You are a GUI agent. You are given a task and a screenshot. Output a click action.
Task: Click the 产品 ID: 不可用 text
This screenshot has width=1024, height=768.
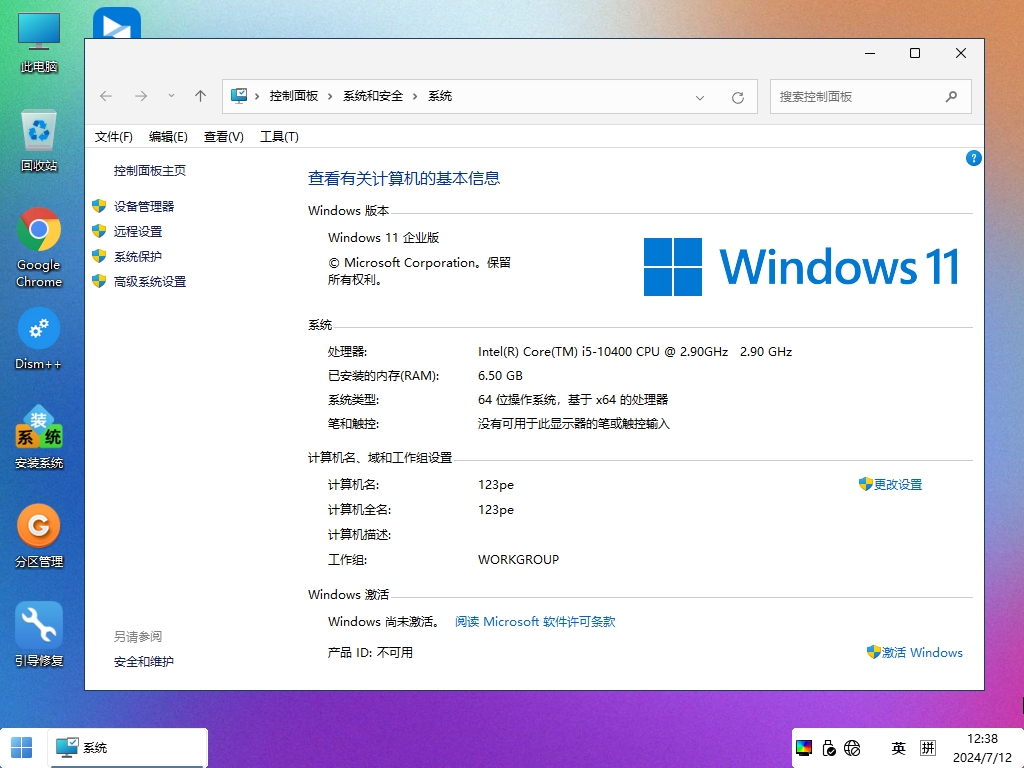370,652
